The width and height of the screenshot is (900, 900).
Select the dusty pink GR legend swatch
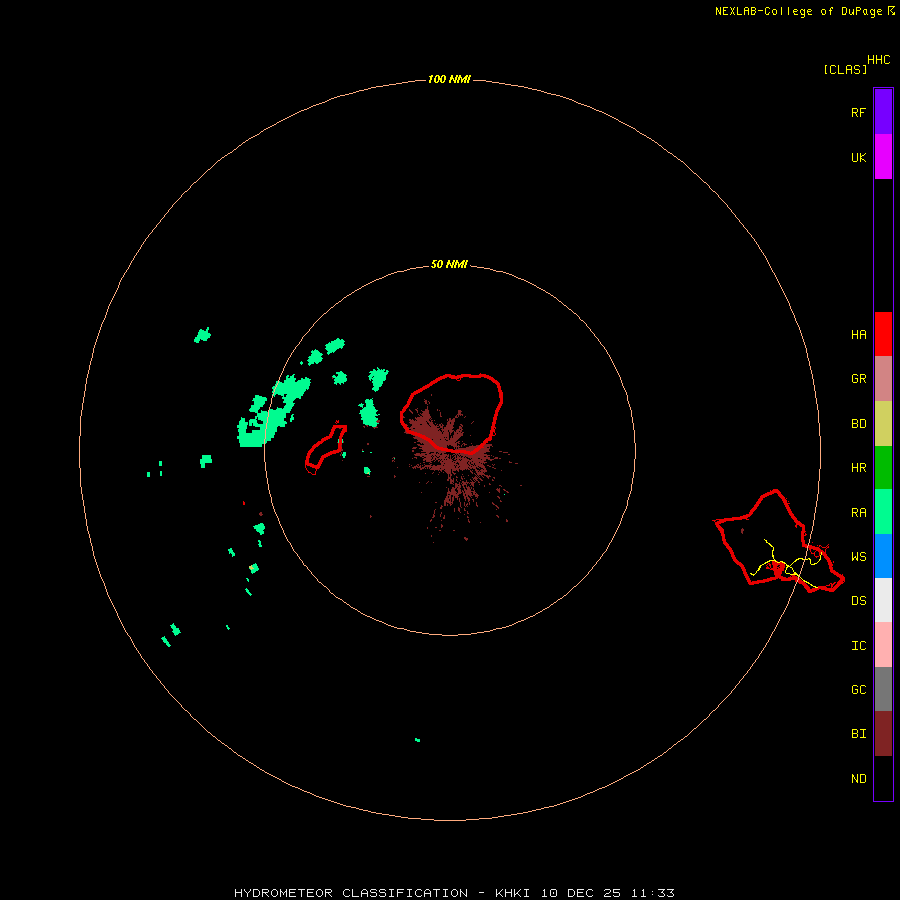click(883, 379)
